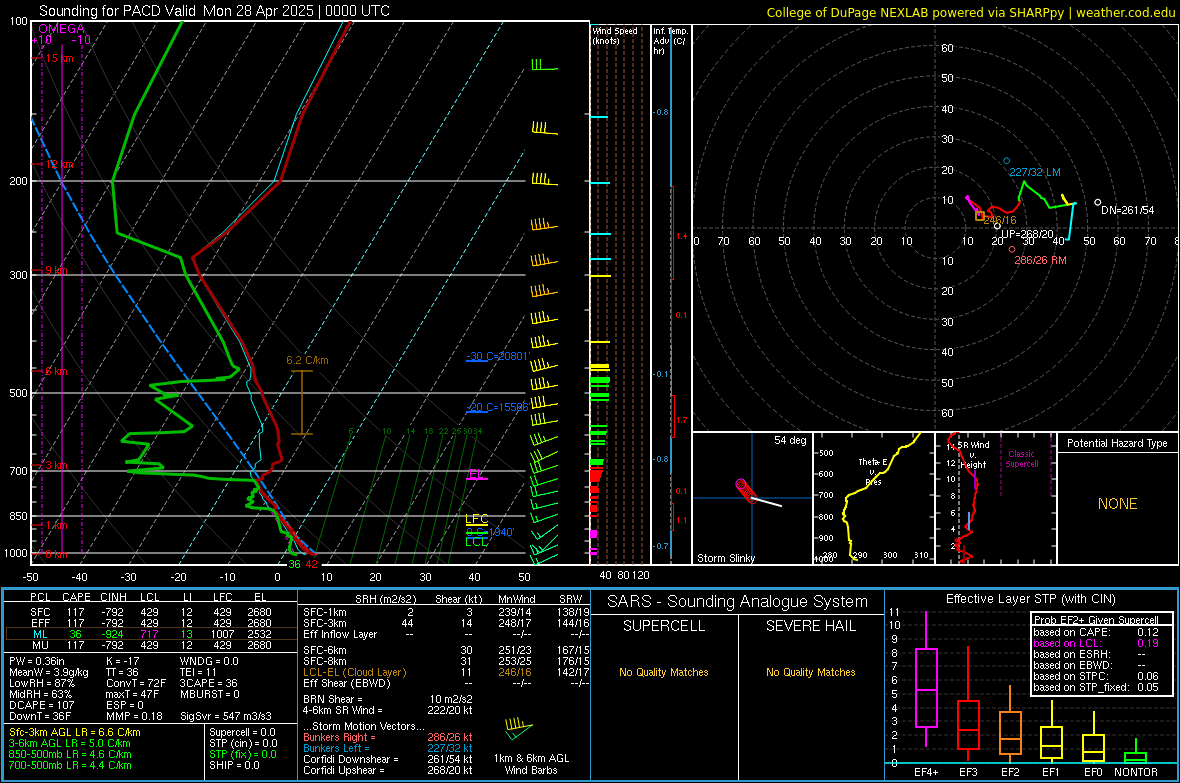This screenshot has height=783, width=1180.
Task: Select the 6.2 C/km lapse rate label
Action: click(x=307, y=360)
